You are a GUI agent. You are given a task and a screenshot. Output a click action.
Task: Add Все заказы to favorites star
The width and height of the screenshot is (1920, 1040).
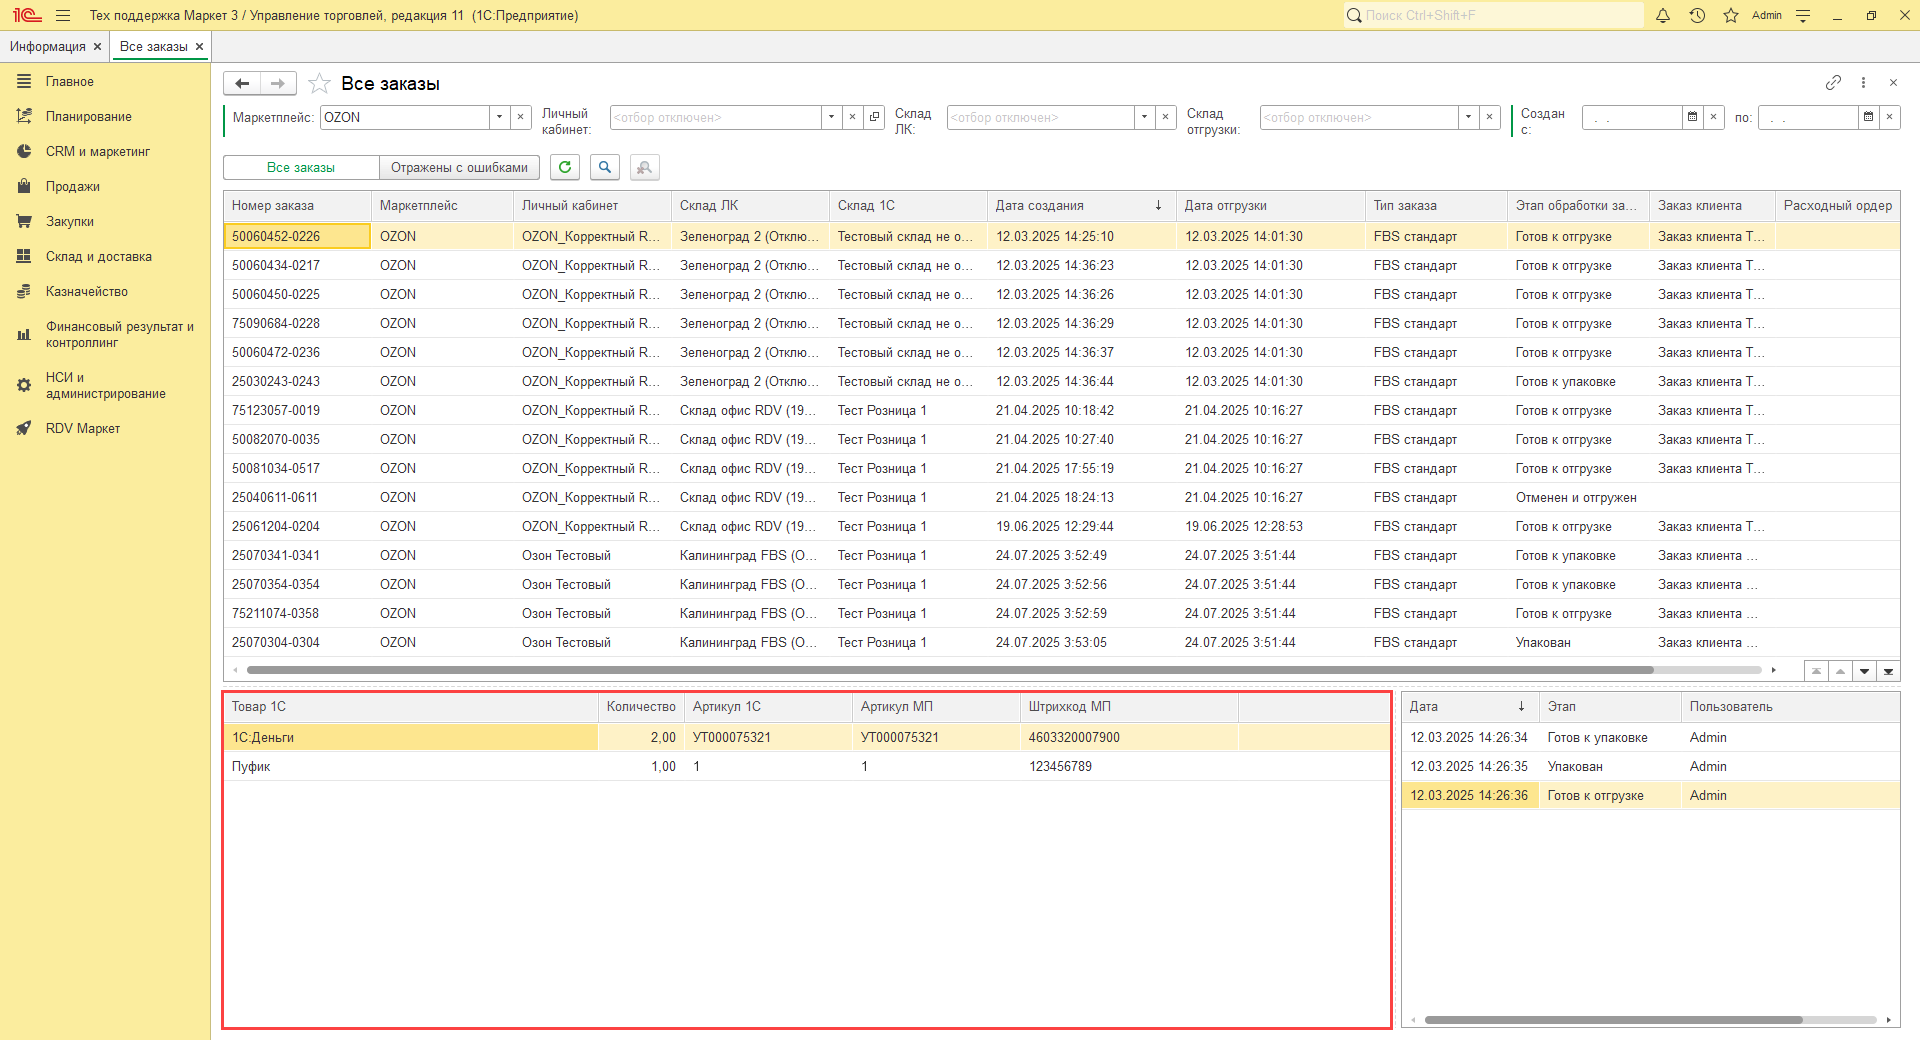(x=319, y=84)
